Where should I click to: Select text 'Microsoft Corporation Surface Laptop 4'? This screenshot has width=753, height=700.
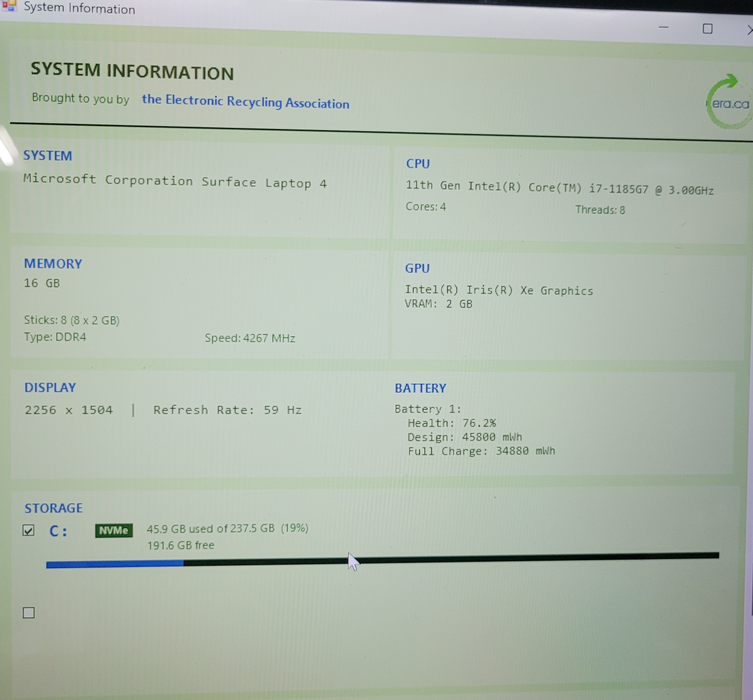coord(175,181)
